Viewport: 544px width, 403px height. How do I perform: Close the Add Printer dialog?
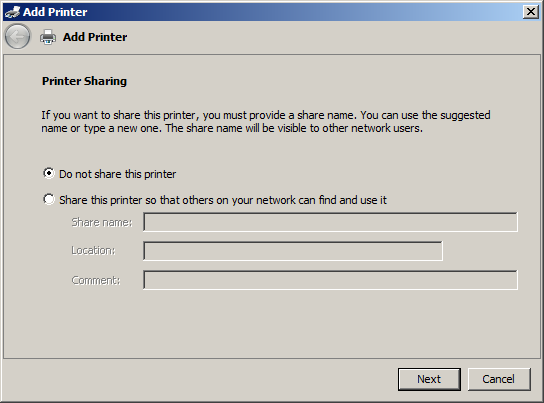pyautogui.click(x=530, y=12)
